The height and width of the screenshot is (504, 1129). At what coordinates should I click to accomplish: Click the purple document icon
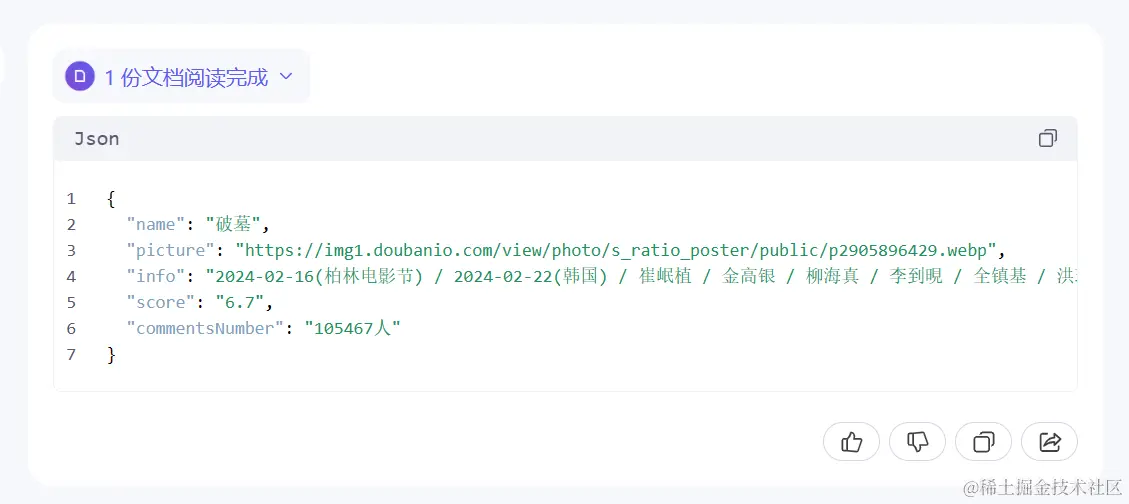(80, 76)
